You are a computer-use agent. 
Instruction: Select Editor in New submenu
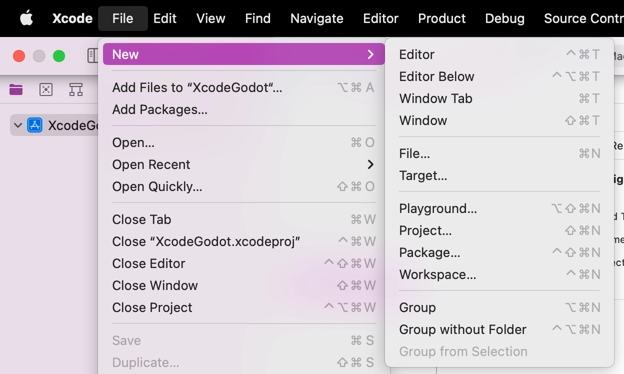[x=499, y=55]
